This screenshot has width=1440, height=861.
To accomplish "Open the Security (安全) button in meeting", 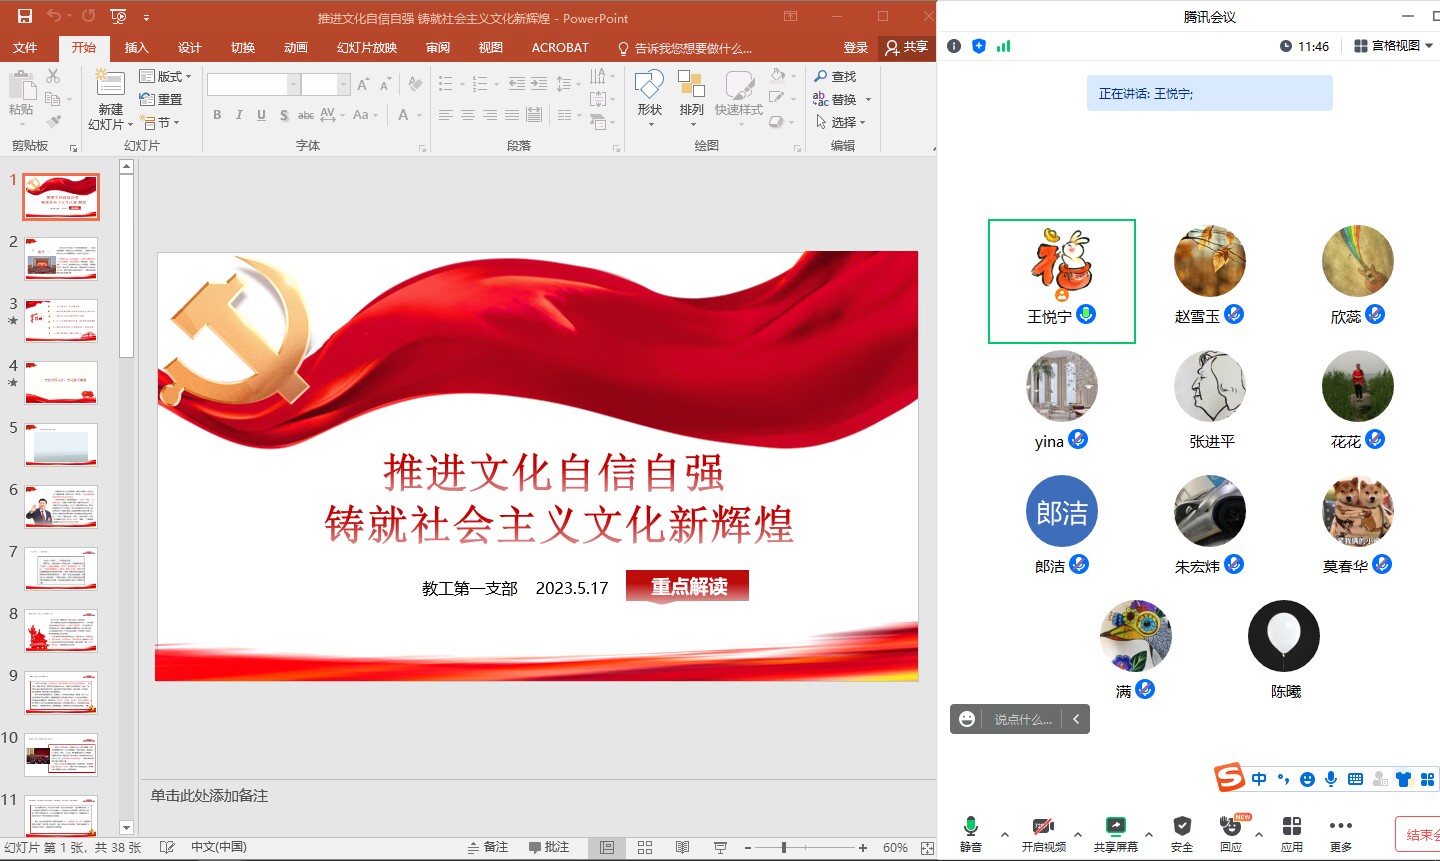I will click(1182, 832).
